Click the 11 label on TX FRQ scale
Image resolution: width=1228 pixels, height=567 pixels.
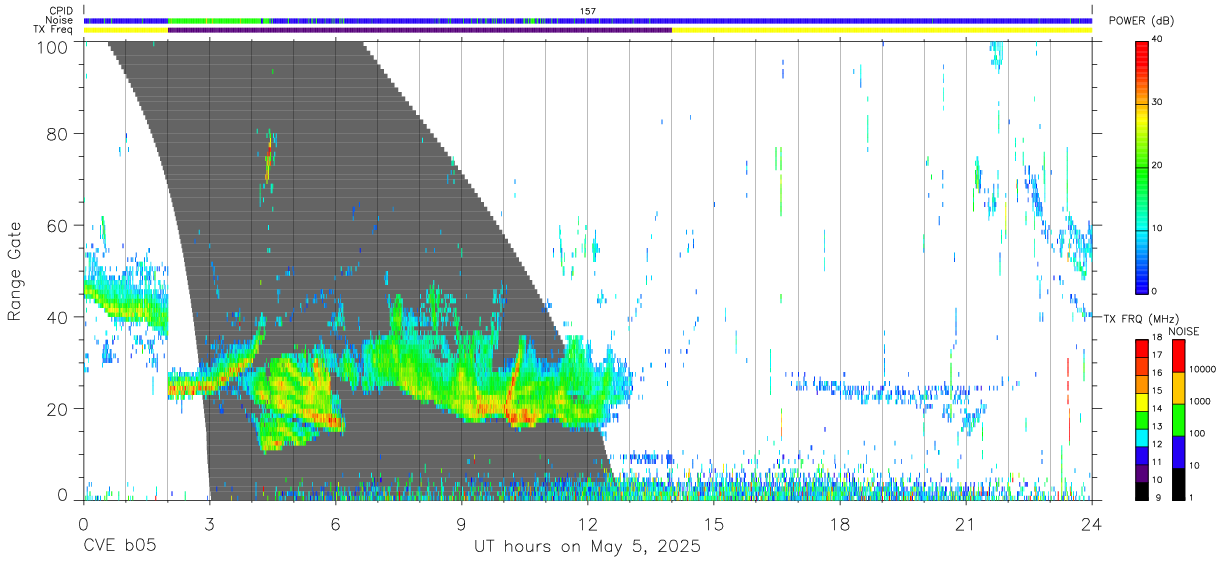click(x=1159, y=462)
